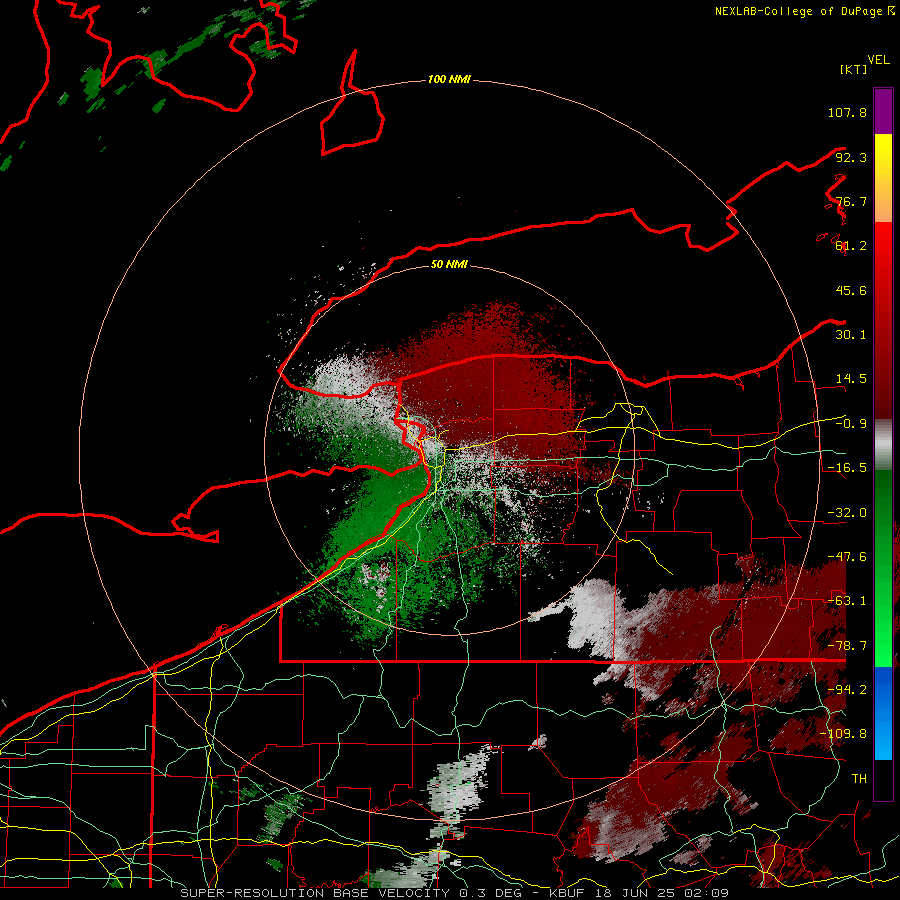900x900 pixels.
Task: Click the 100 NMI range ring label
Action: pyautogui.click(x=449, y=79)
